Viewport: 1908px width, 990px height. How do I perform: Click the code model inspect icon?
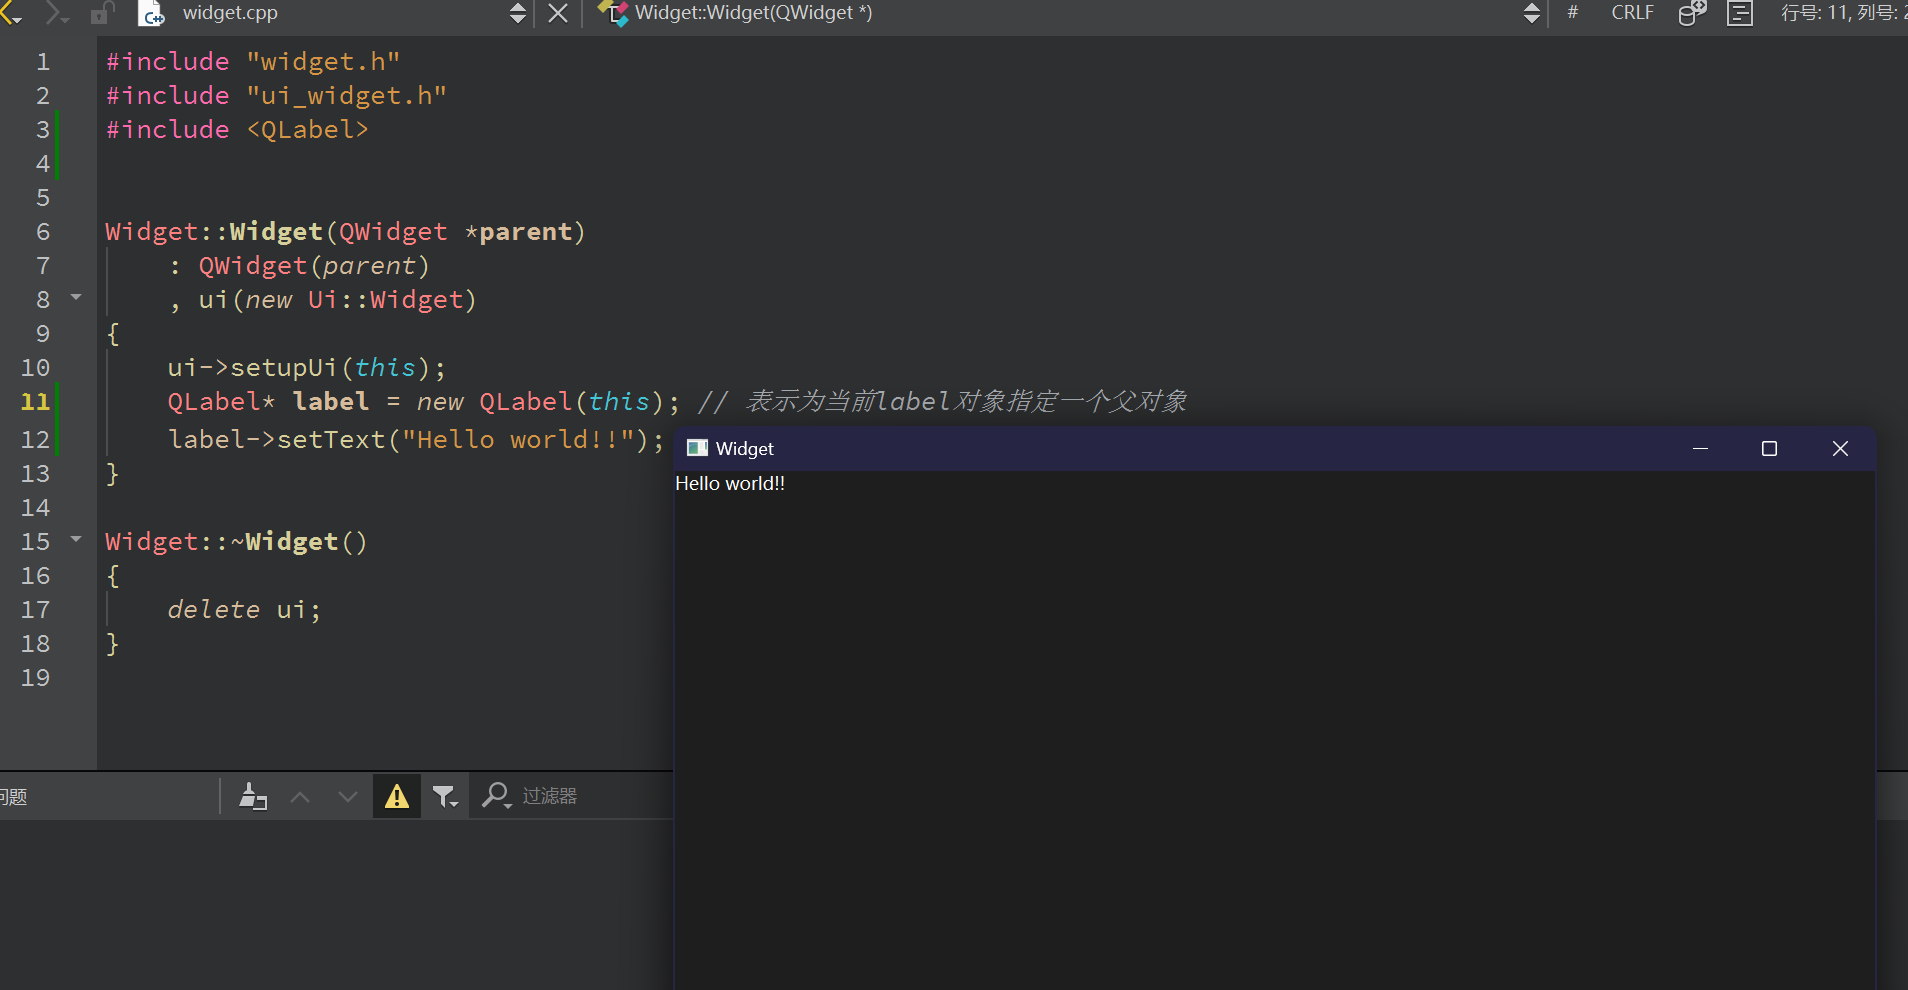pos(1692,13)
